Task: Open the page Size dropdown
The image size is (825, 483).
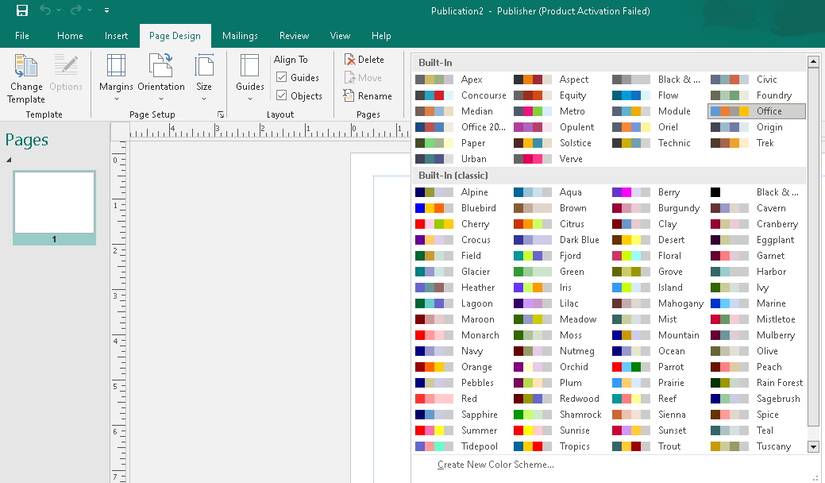Action: point(204,78)
